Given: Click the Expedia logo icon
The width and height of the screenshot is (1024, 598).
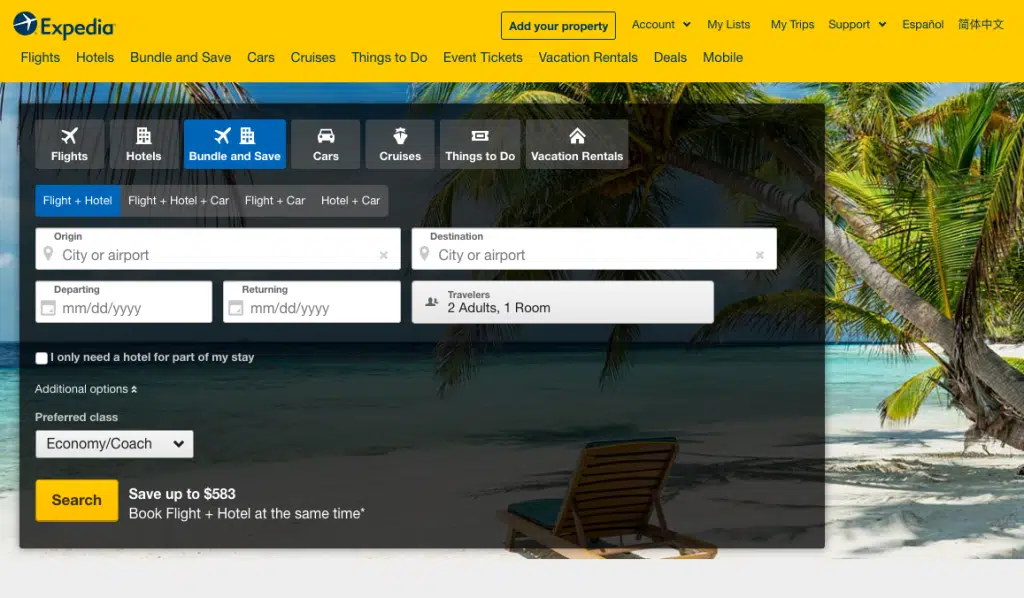Looking at the screenshot, I should (26, 24).
